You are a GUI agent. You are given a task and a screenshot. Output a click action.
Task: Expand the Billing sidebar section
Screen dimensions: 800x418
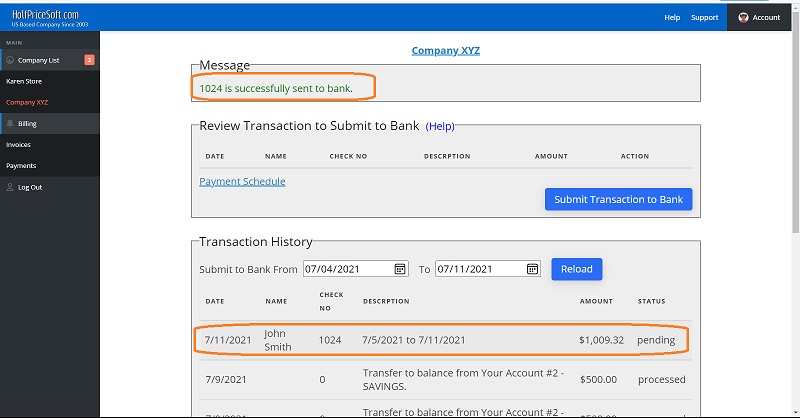pyautogui.click(x=28, y=123)
